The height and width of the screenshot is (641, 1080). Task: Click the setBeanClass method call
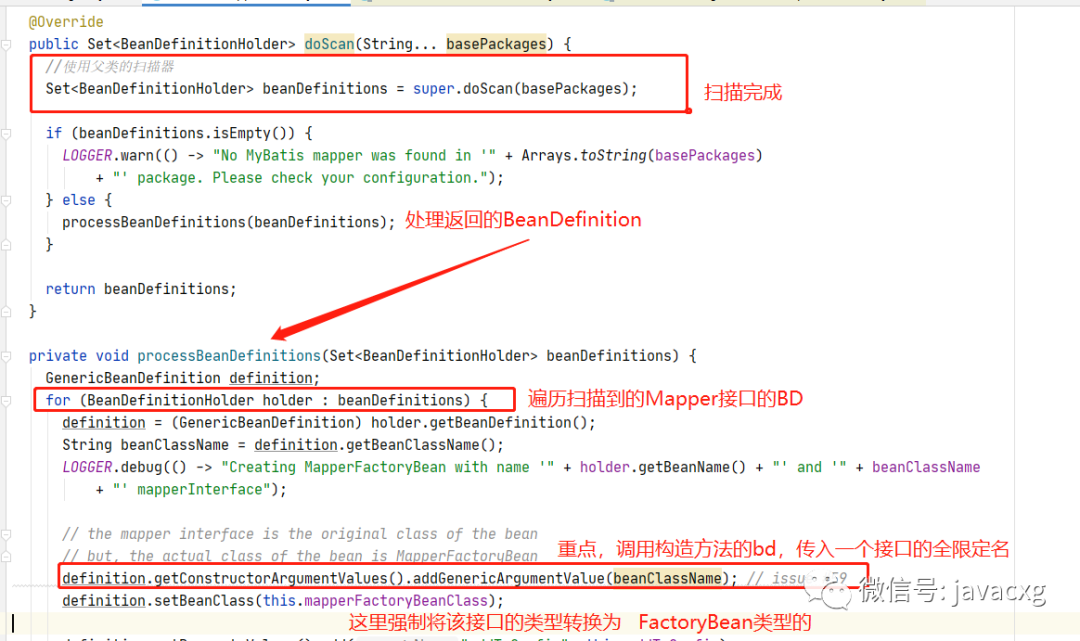[x=204, y=600]
